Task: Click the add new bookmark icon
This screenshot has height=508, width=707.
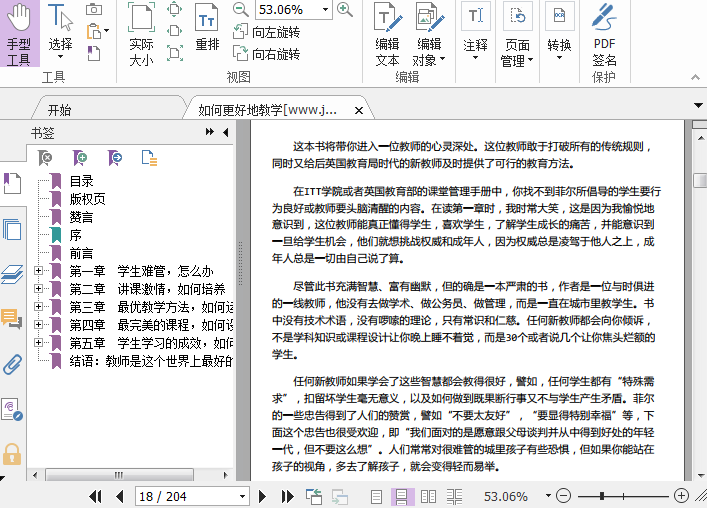Action: tap(80, 157)
